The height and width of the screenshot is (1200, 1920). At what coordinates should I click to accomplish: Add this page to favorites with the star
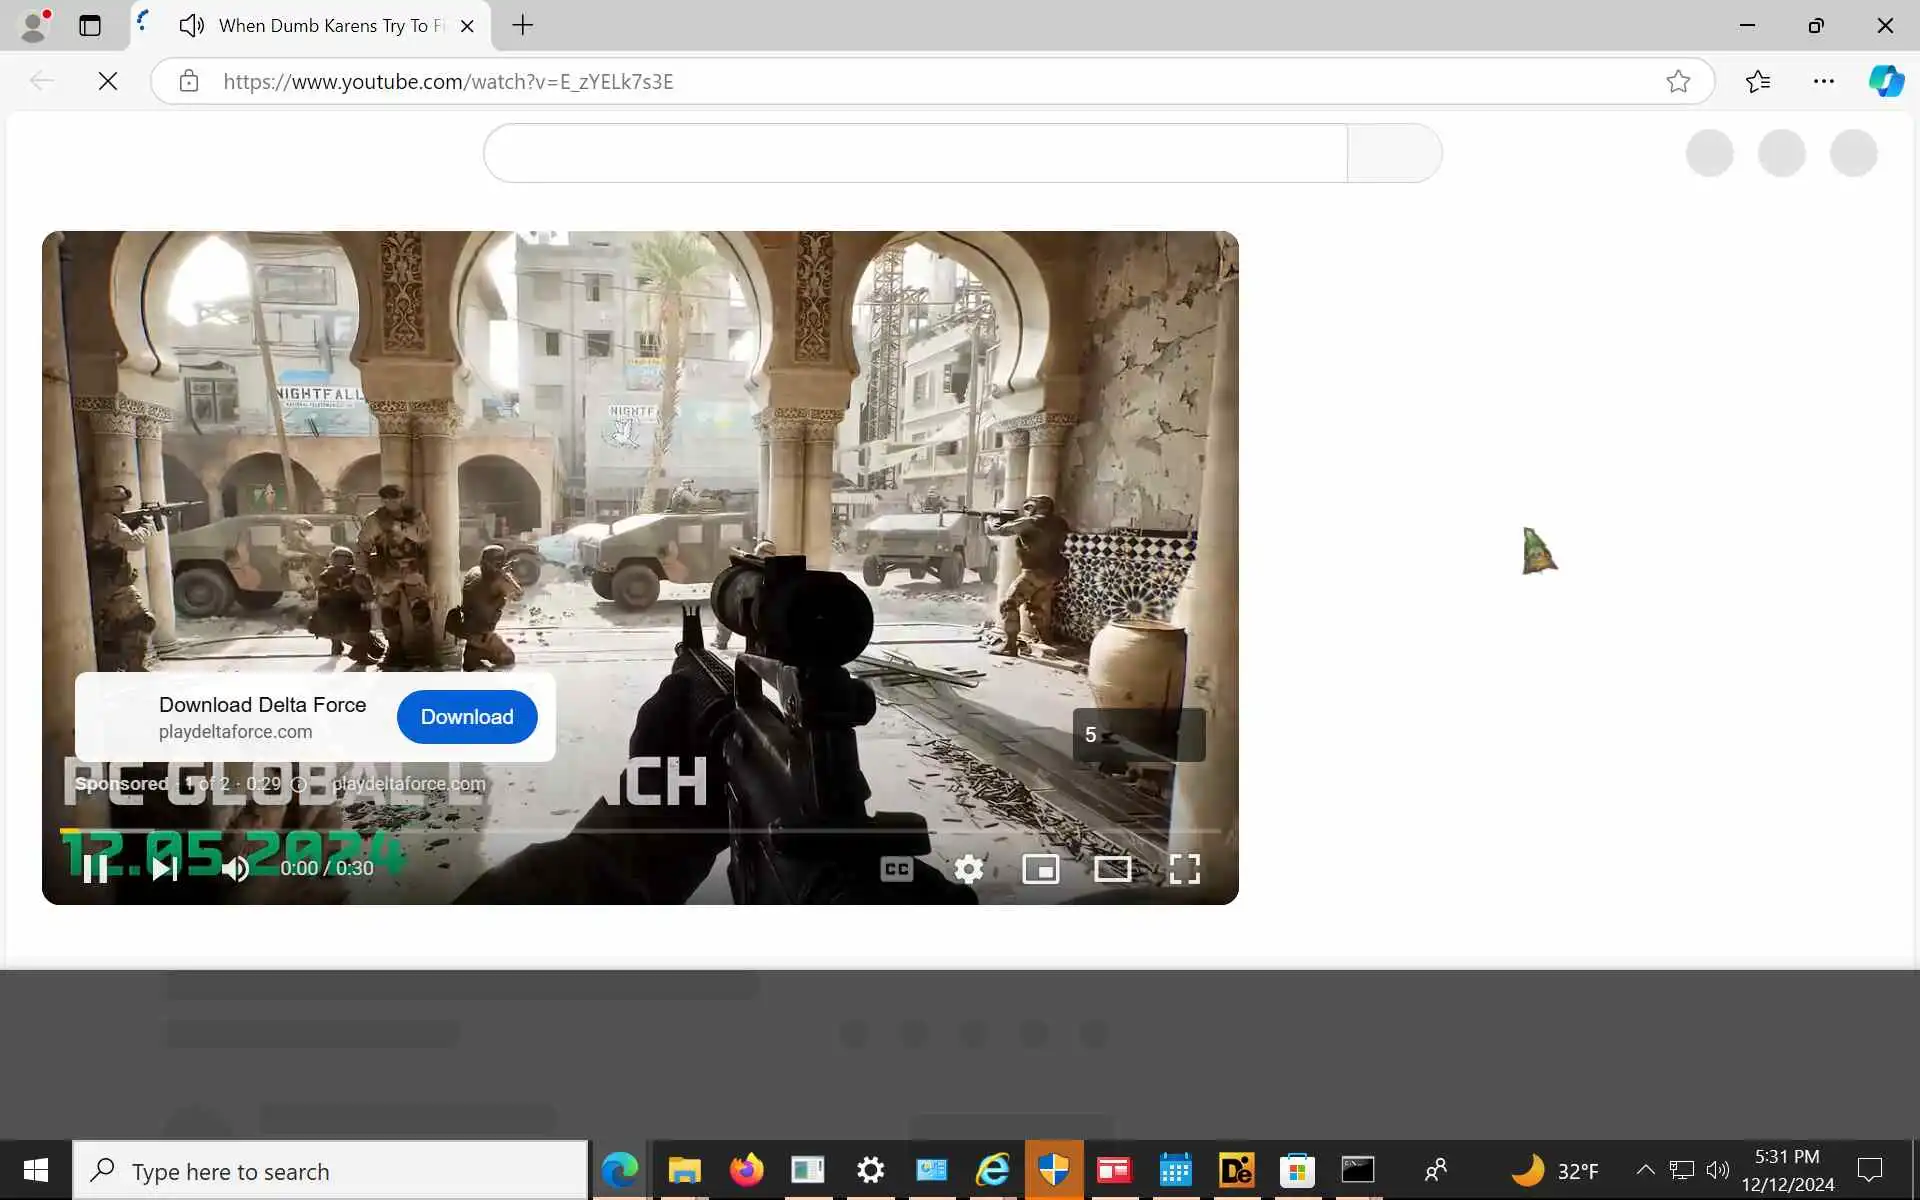[1678, 81]
